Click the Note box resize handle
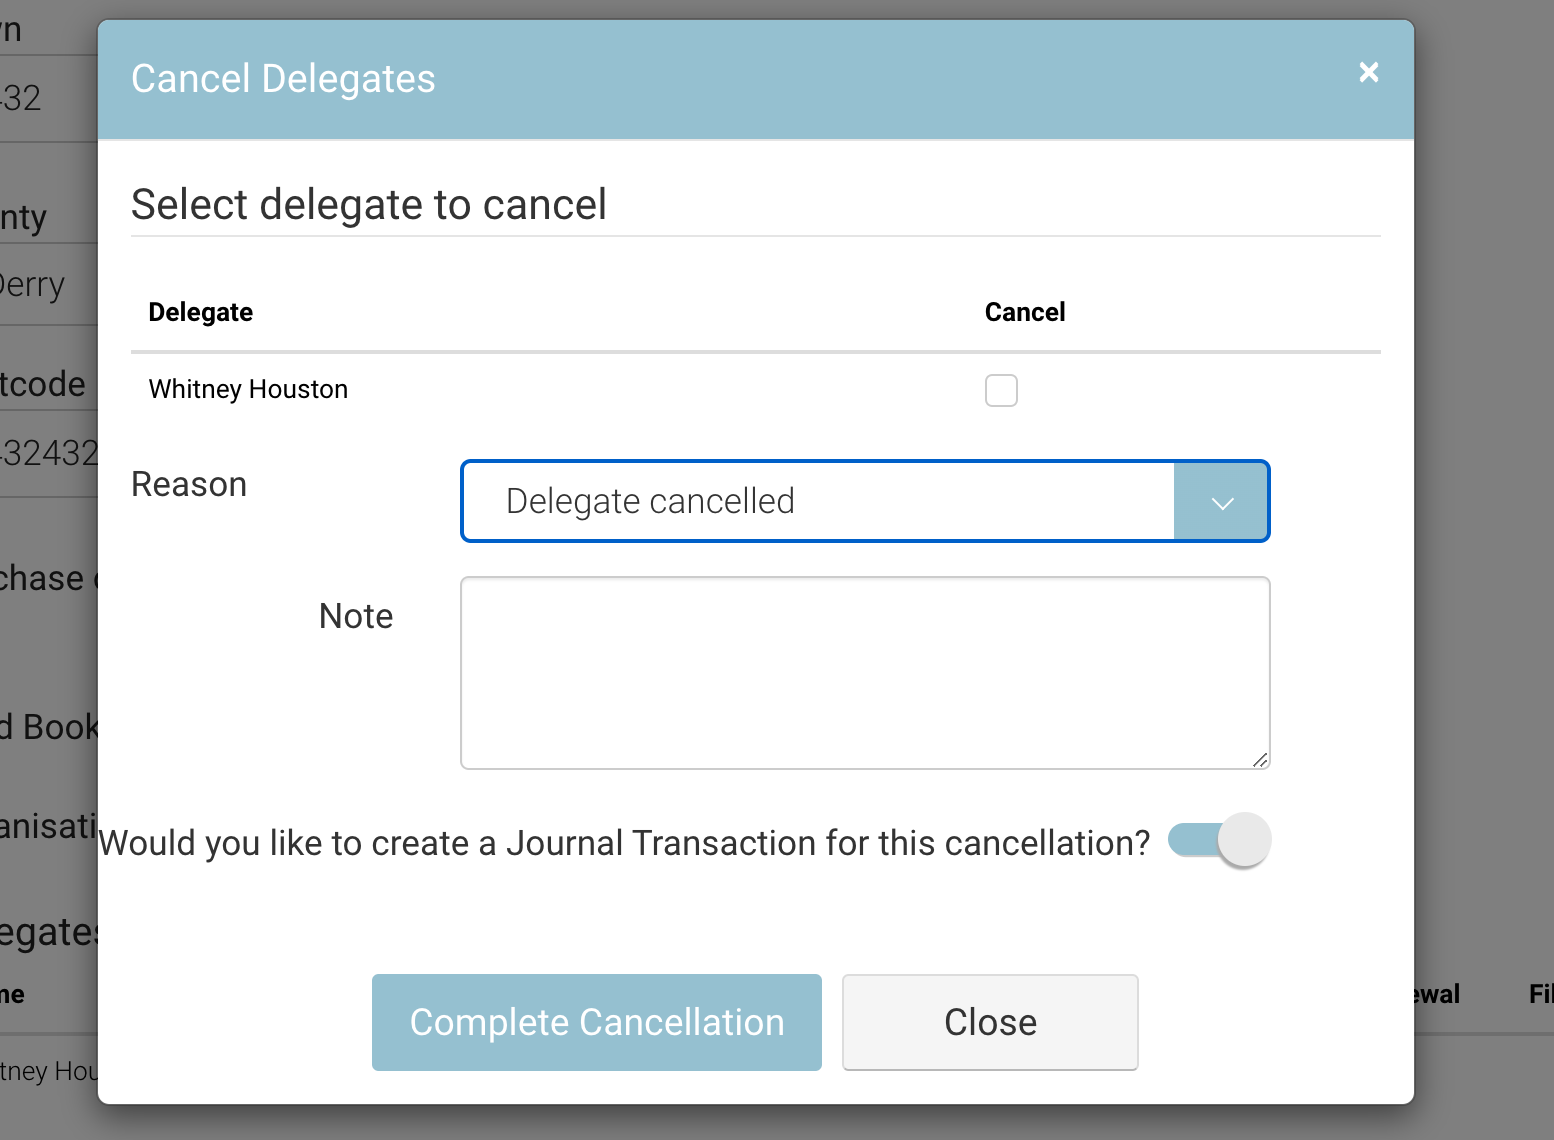The height and width of the screenshot is (1140, 1554). pos(1260,760)
